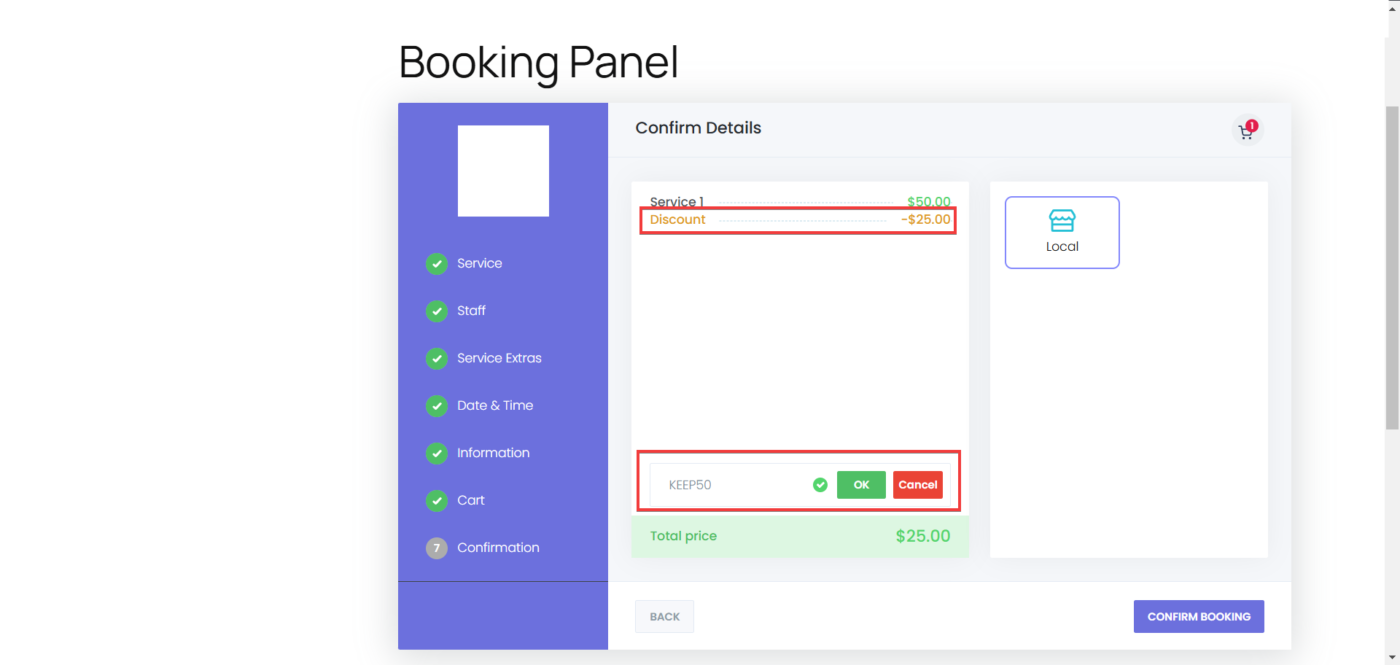Click the Cart step checkmark icon

pos(436,500)
